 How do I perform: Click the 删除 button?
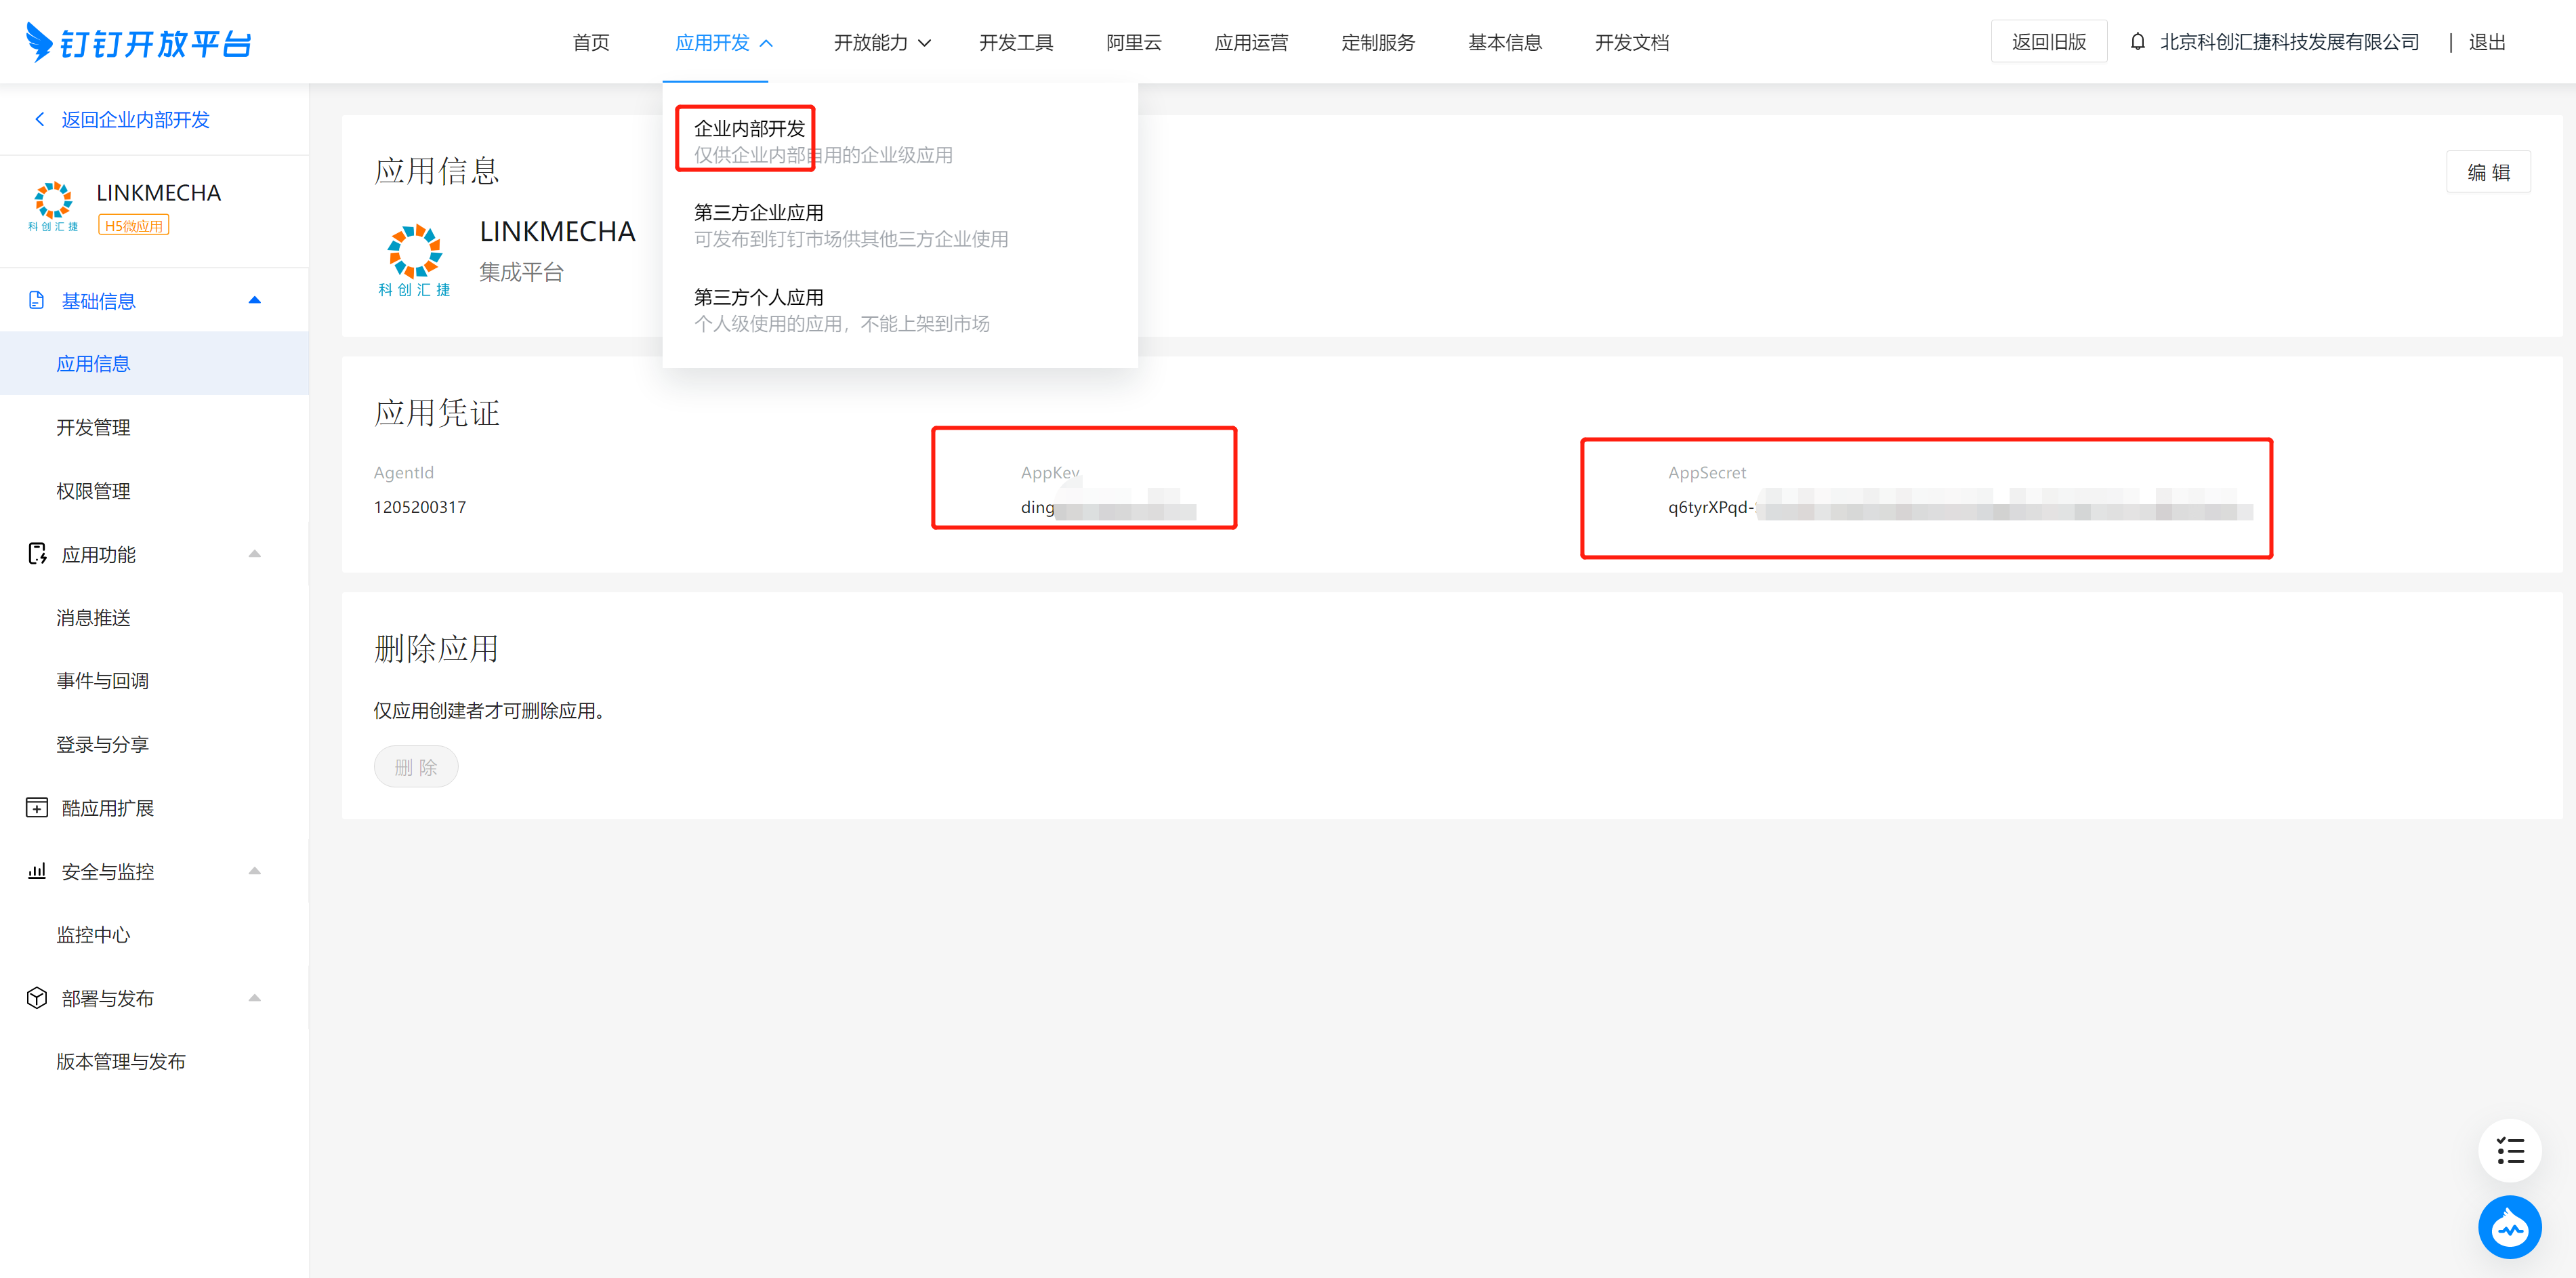(416, 767)
